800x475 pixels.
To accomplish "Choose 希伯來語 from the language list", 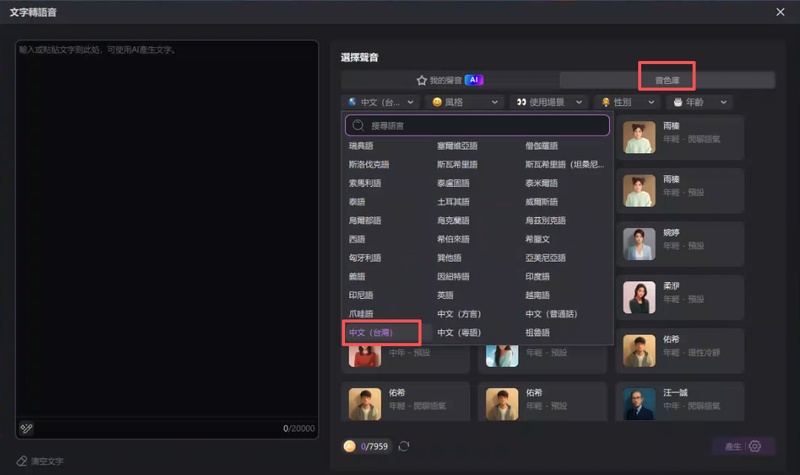I will click(x=453, y=239).
